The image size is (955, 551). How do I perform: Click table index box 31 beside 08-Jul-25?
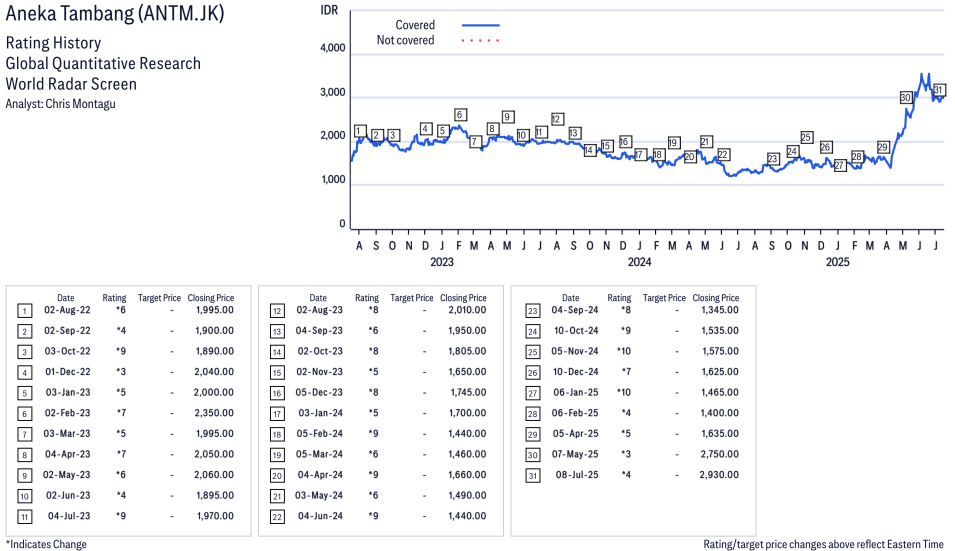[x=532, y=476]
